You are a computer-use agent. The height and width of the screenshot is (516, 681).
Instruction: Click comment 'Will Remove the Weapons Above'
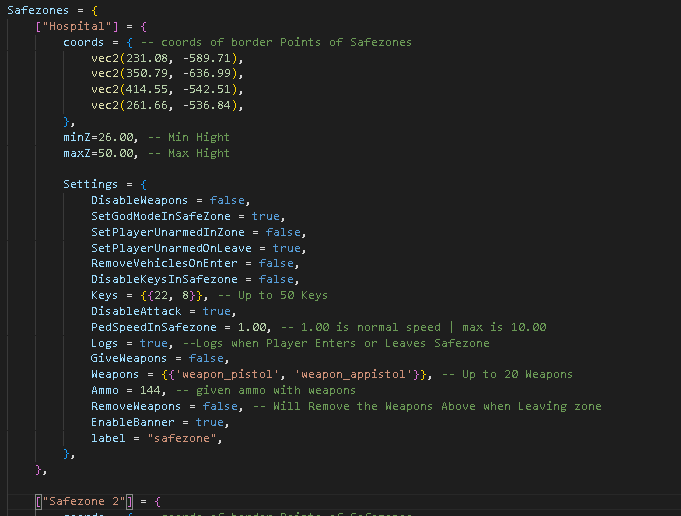(427, 406)
